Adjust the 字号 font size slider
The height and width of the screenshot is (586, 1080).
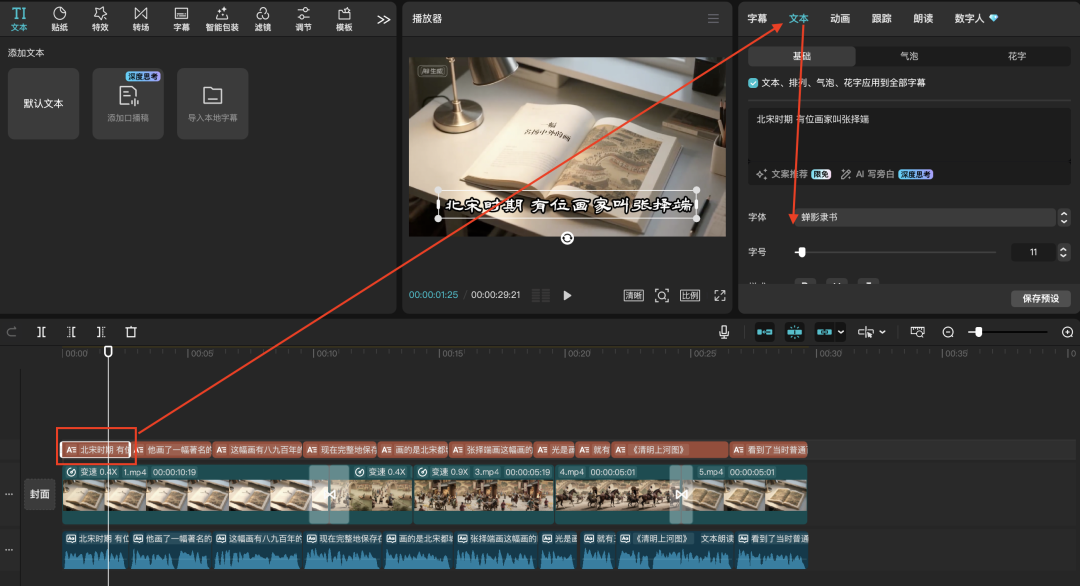point(801,253)
